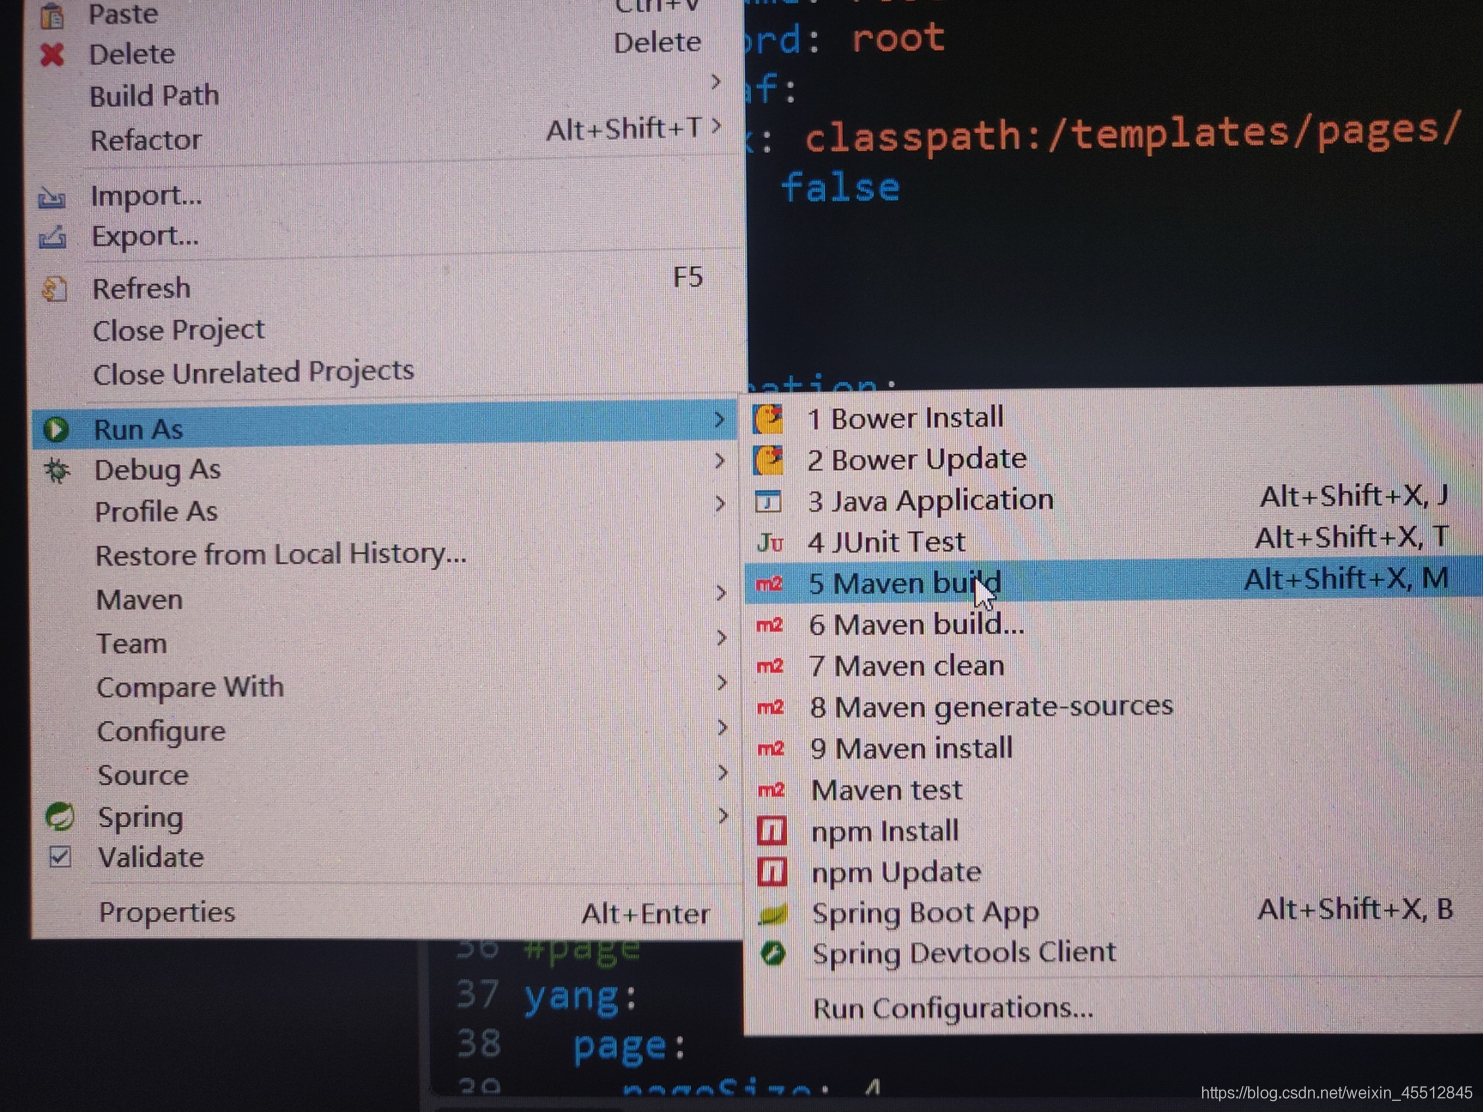Click the red Delete X icon

coord(52,54)
